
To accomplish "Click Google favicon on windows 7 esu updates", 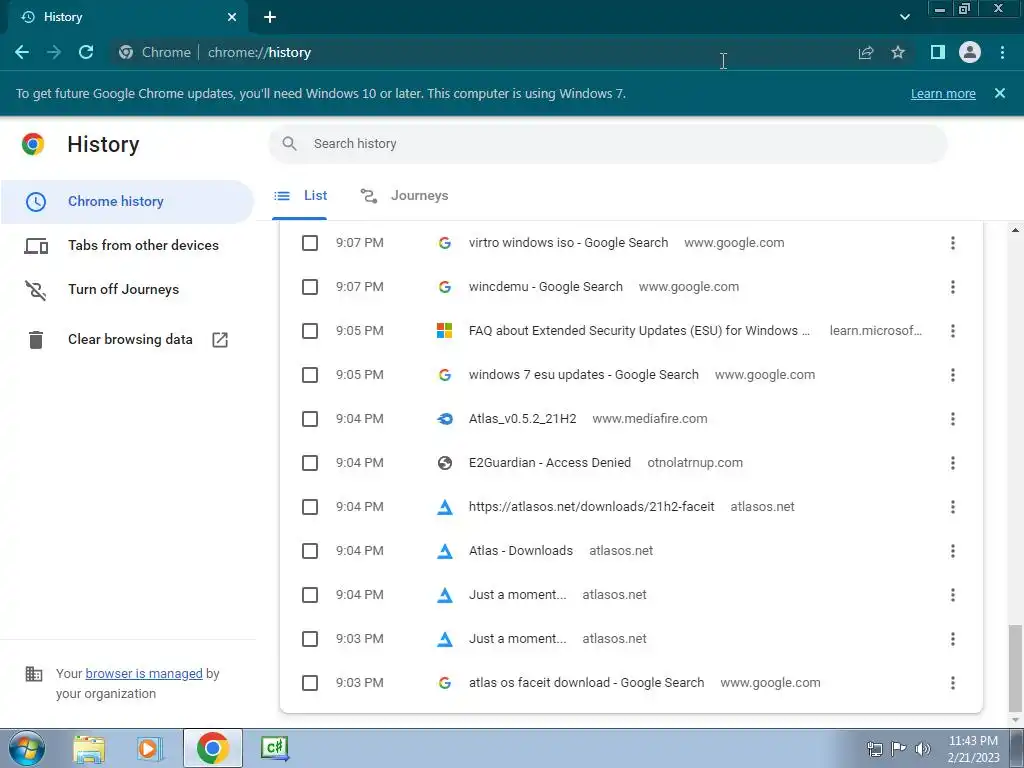I will (445, 375).
